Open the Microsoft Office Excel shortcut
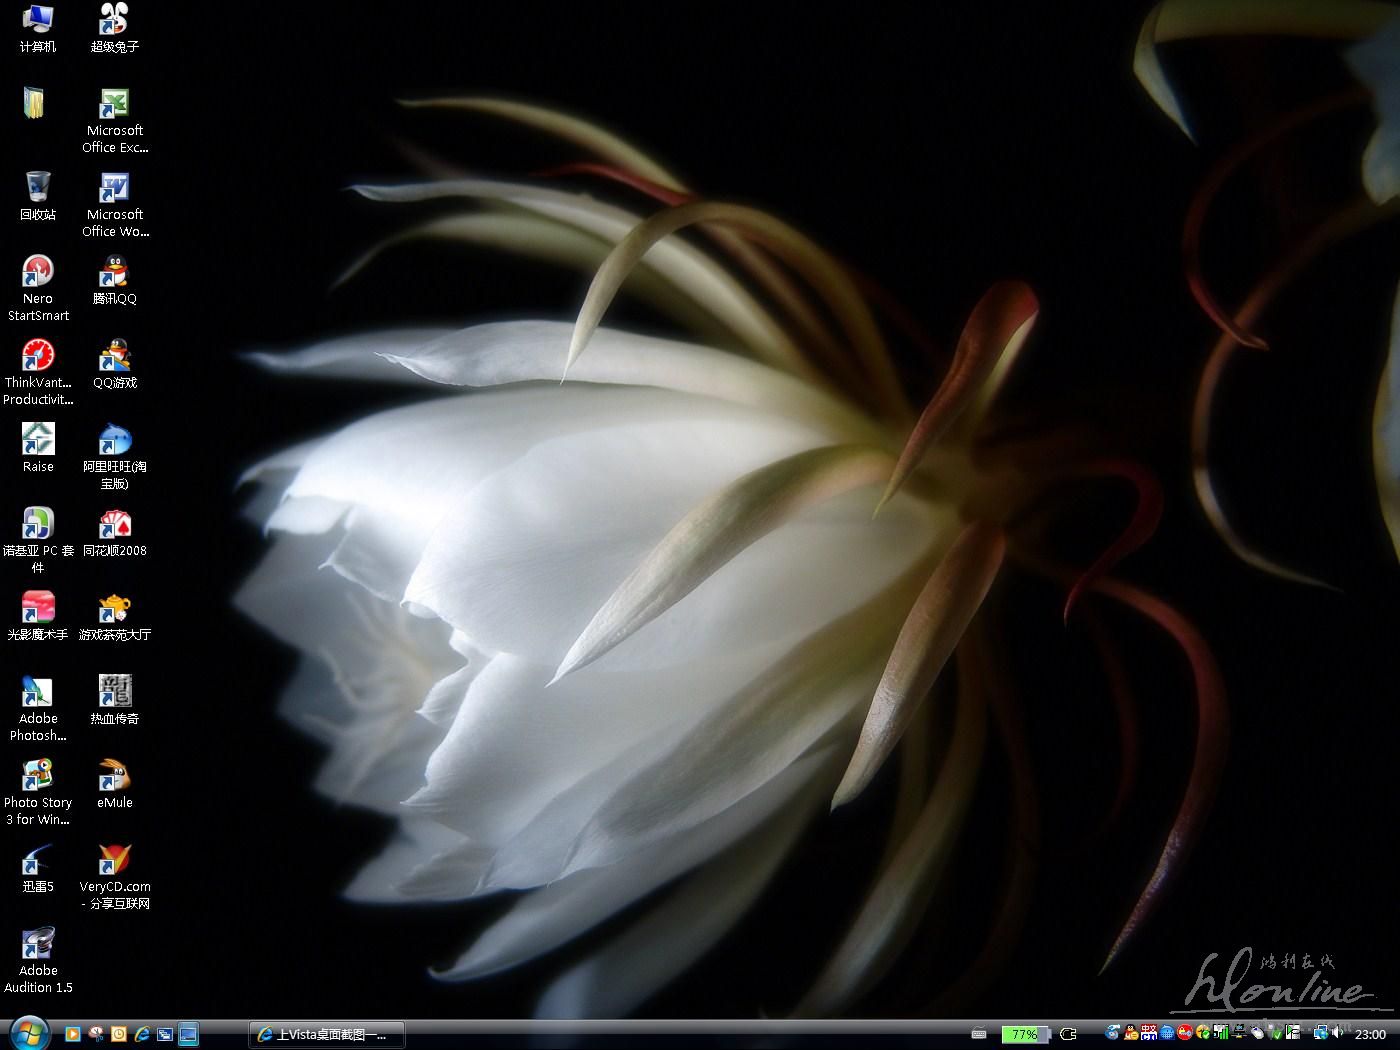 114,105
